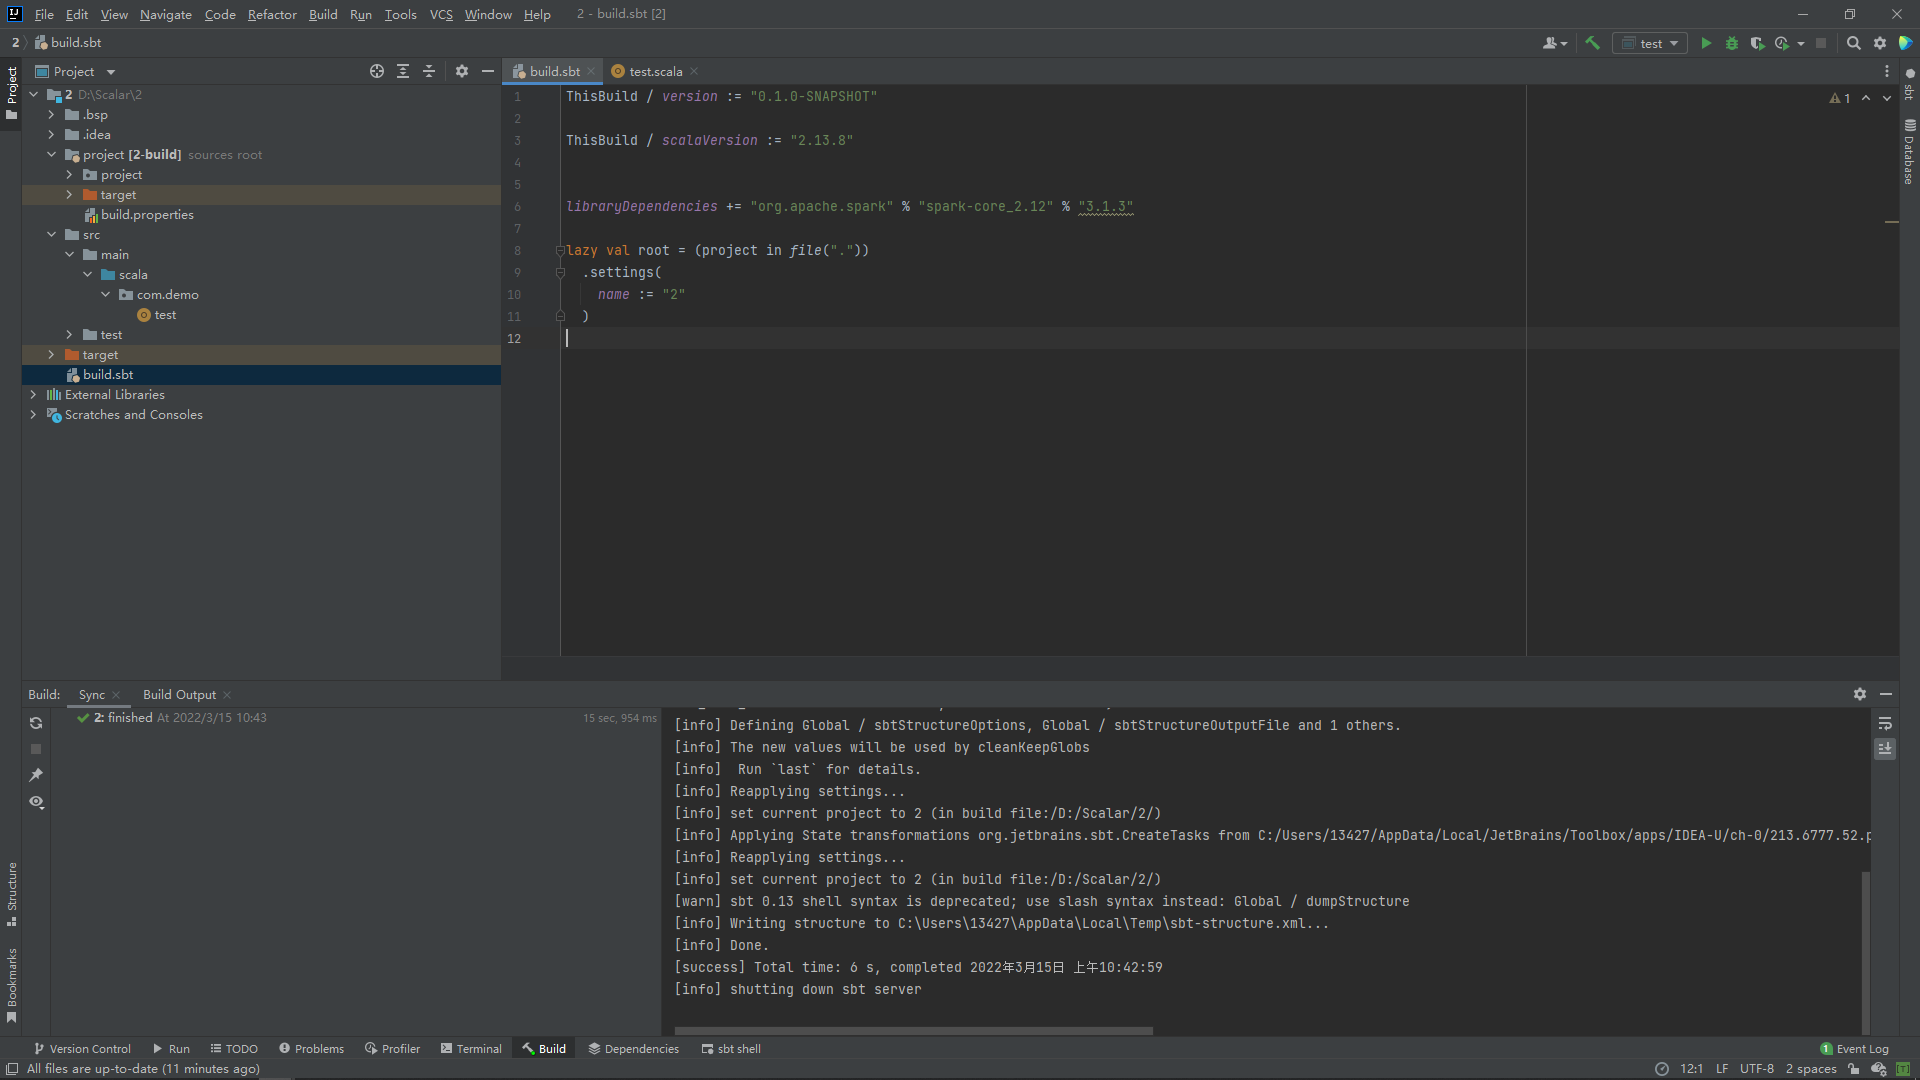Toggle soft-wrap in build output console
Viewport: 1920px width, 1080px height.
[1885, 723]
